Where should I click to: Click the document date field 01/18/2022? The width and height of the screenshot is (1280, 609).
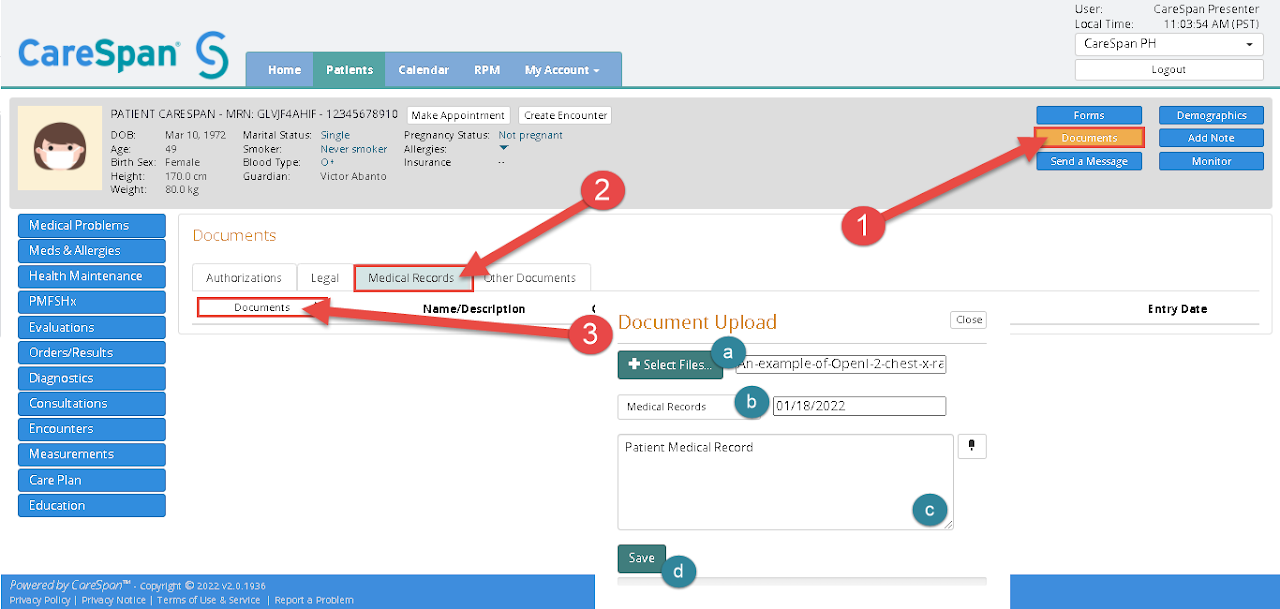pyautogui.click(x=859, y=406)
